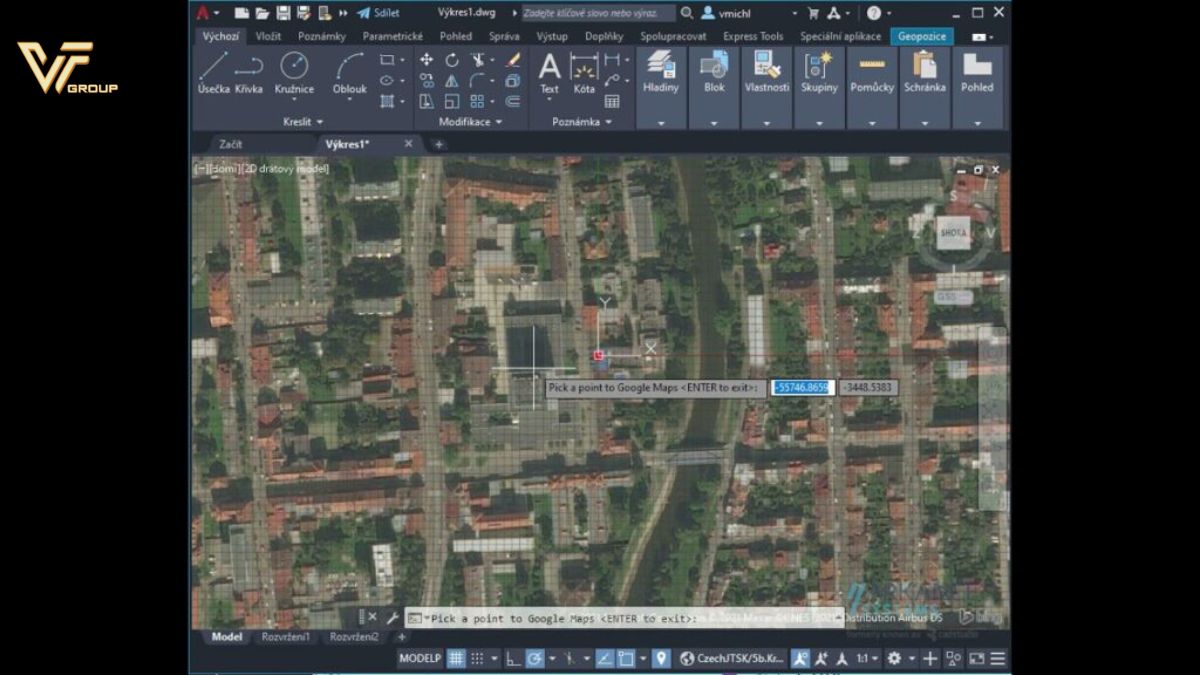Click the Open file icon in quick access toolbar
Screen dimensions: 1200x675
(x=262, y=13)
